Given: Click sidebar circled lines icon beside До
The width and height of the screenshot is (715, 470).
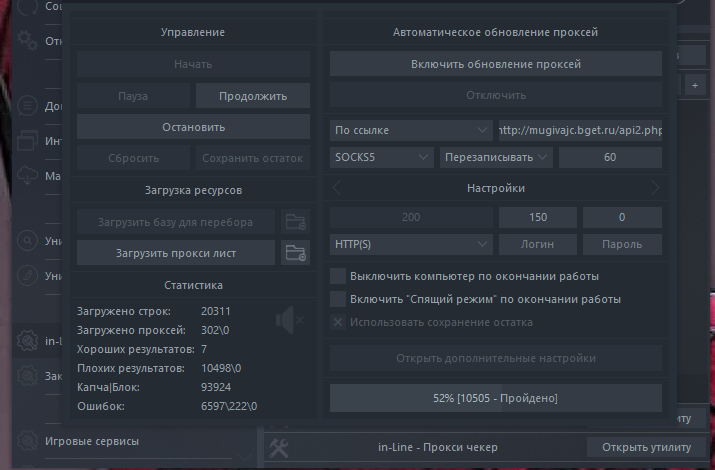Looking at the screenshot, I should (x=27, y=106).
